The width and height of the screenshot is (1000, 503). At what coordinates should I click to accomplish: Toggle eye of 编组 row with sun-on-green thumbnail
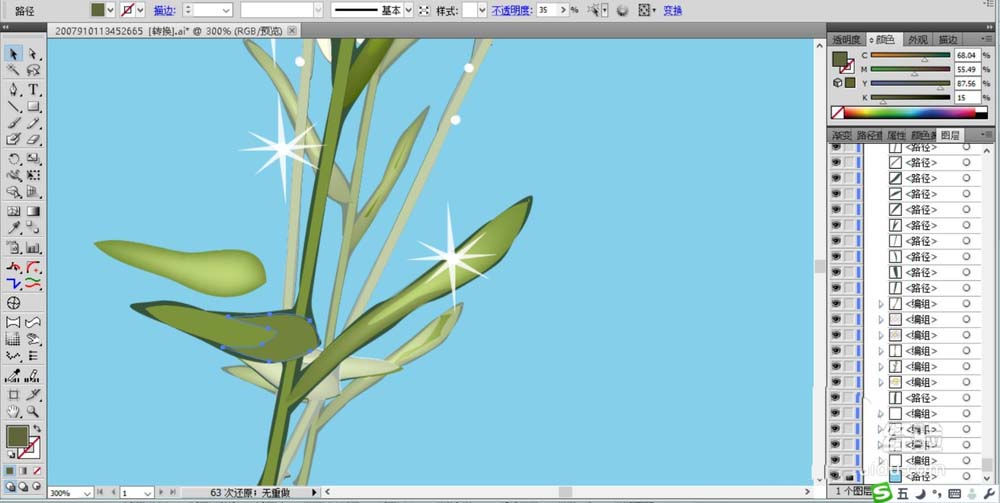click(835, 382)
